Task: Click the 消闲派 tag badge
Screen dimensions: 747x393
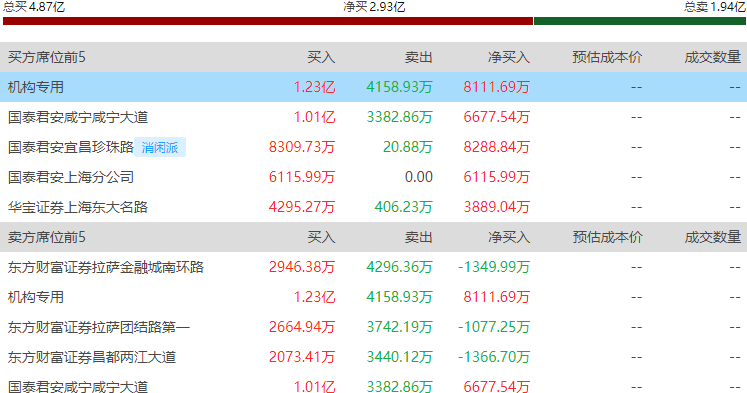Action: pyautogui.click(x=160, y=147)
